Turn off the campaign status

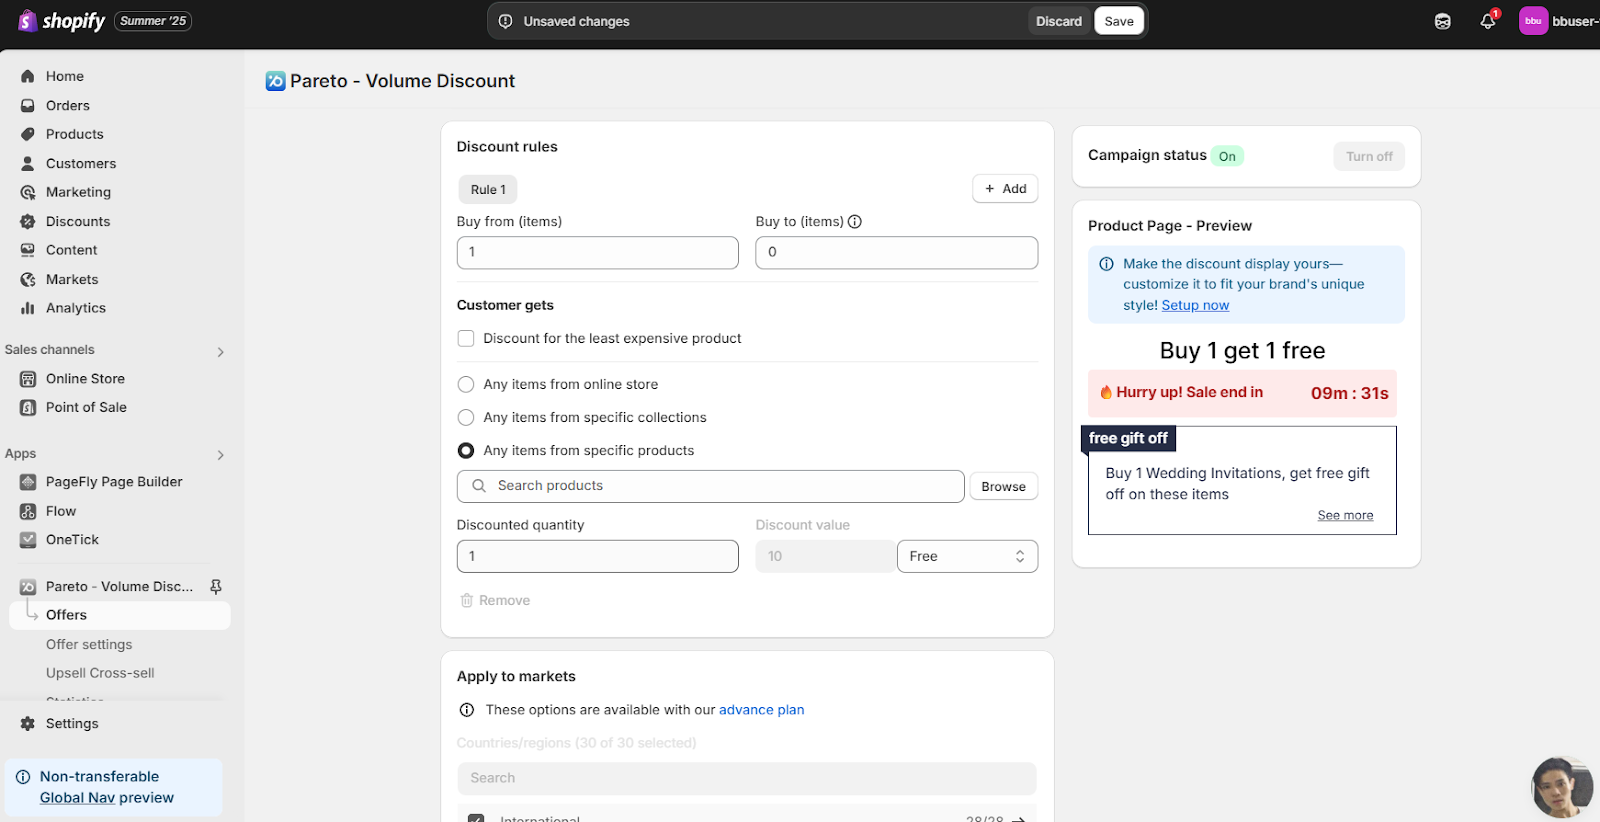pyautogui.click(x=1369, y=156)
